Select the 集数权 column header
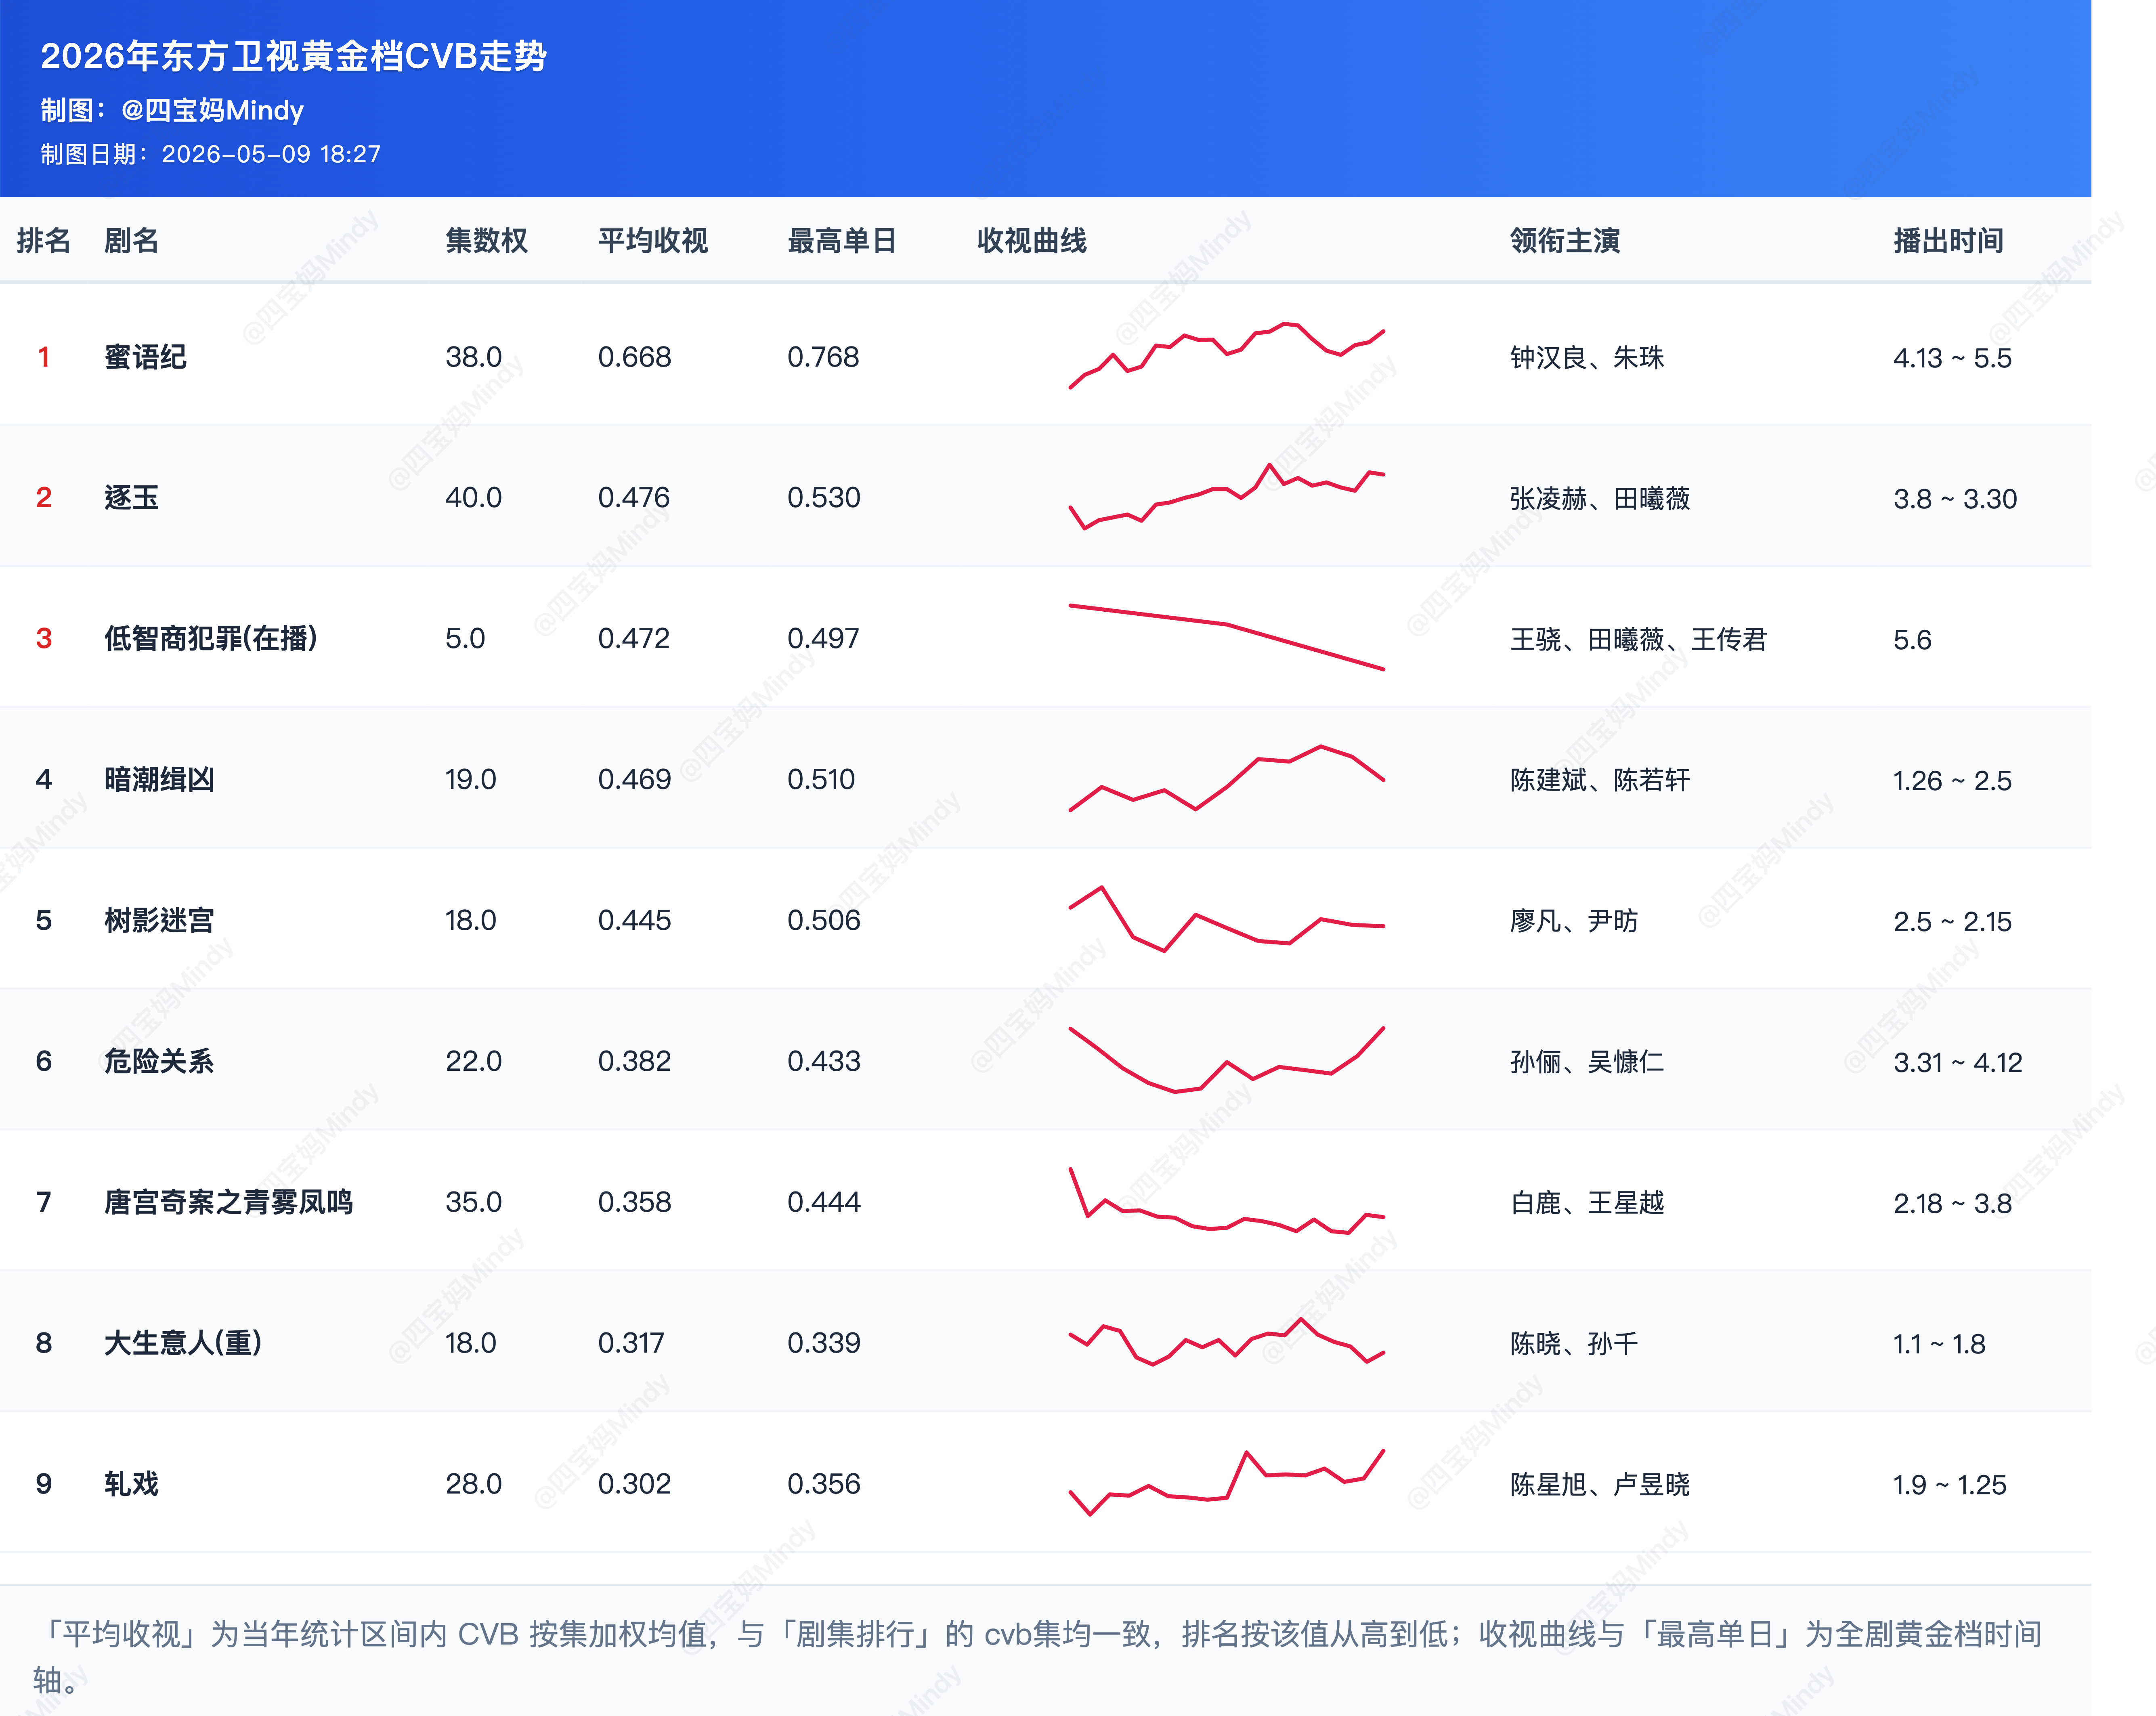The width and height of the screenshot is (2156, 1716). [x=486, y=241]
